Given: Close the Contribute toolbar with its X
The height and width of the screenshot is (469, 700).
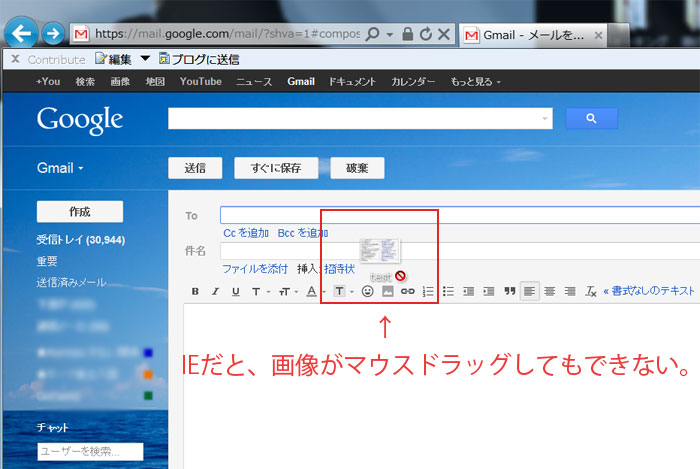Looking at the screenshot, I should (15, 59).
